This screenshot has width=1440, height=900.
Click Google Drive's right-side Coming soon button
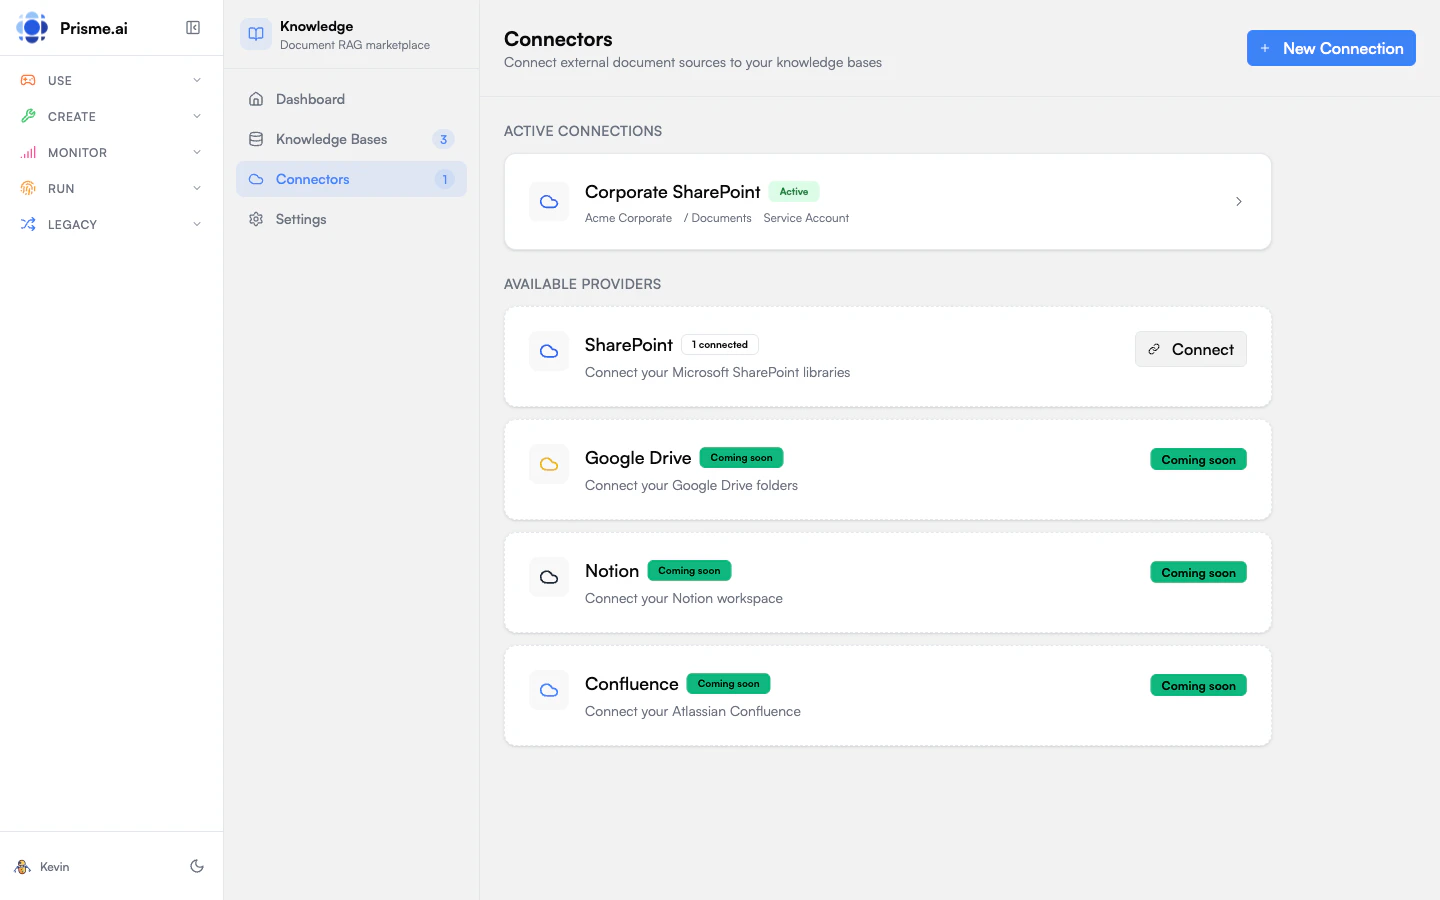pos(1198,460)
